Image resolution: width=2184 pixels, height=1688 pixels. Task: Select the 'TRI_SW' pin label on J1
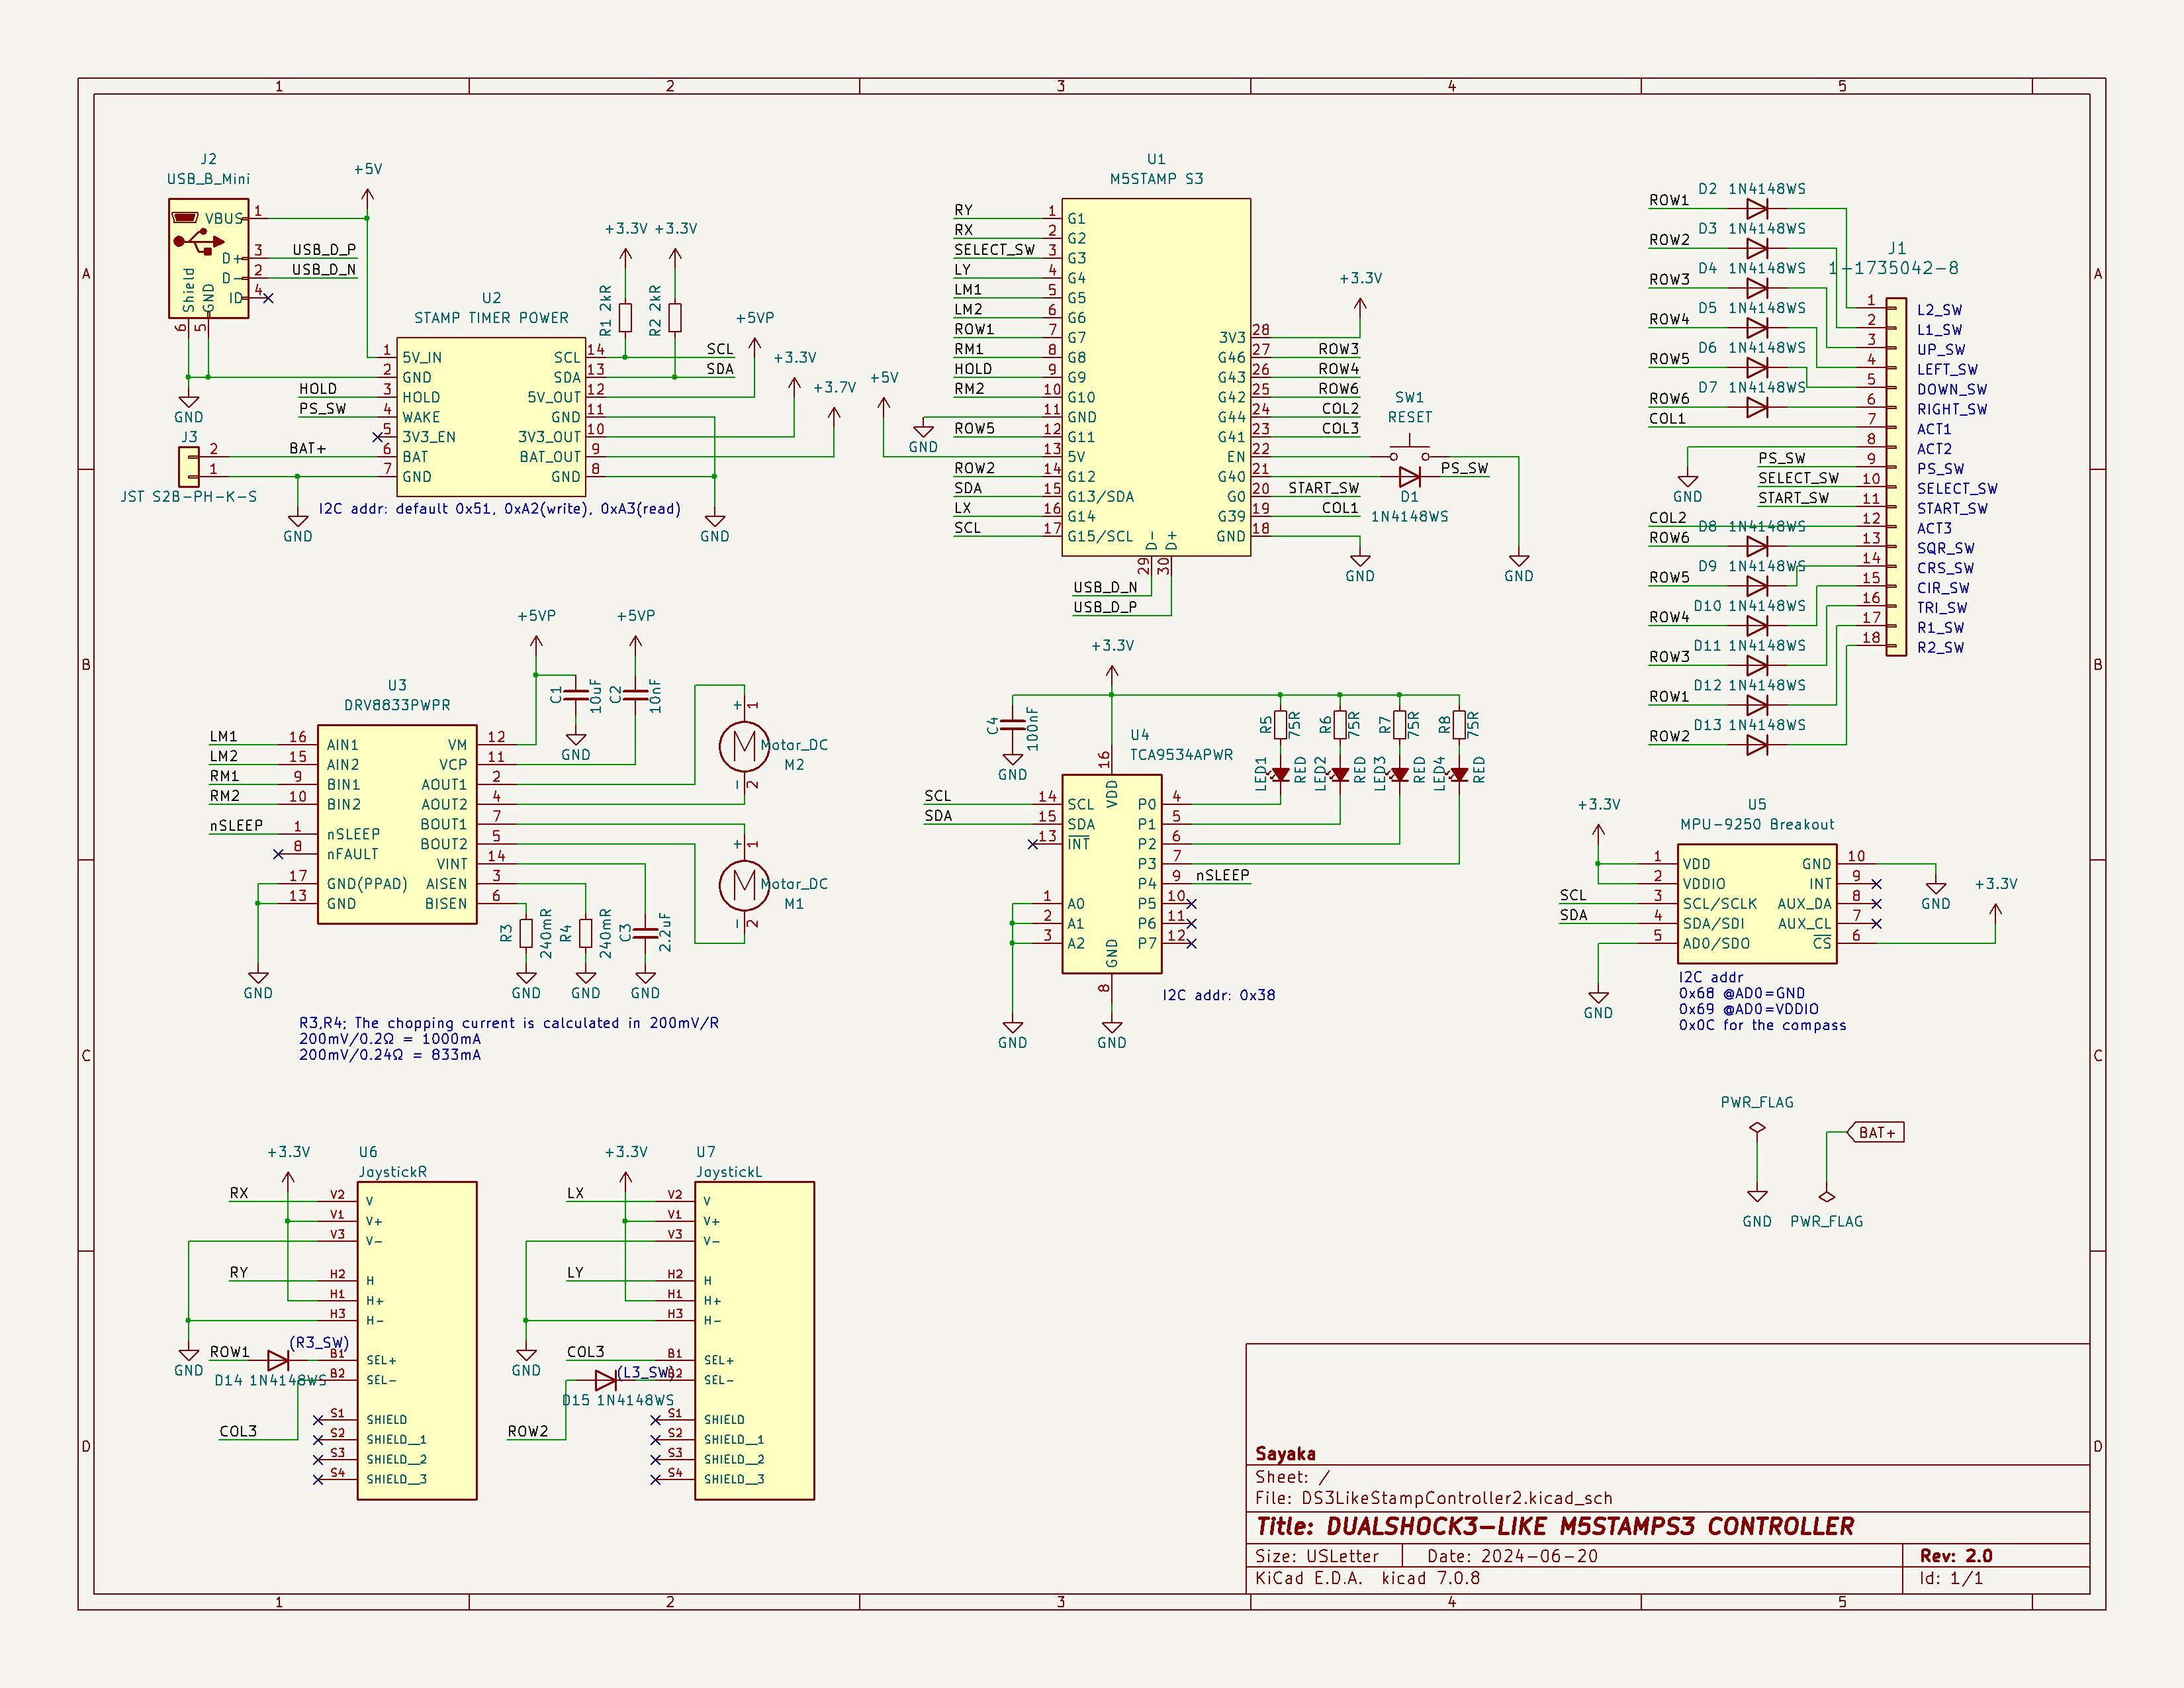coord(1942,607)
